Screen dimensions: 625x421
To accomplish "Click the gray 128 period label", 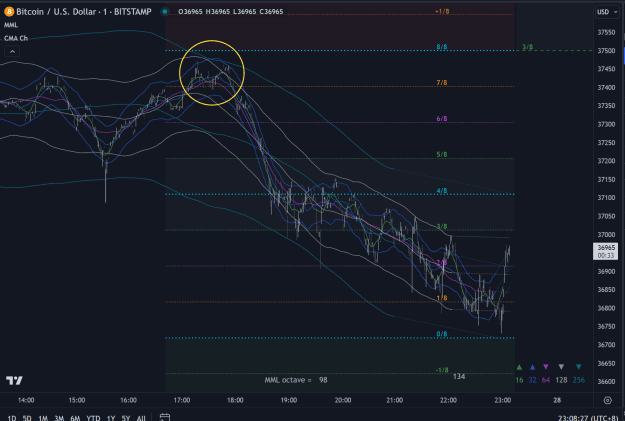I will [561, 380].
